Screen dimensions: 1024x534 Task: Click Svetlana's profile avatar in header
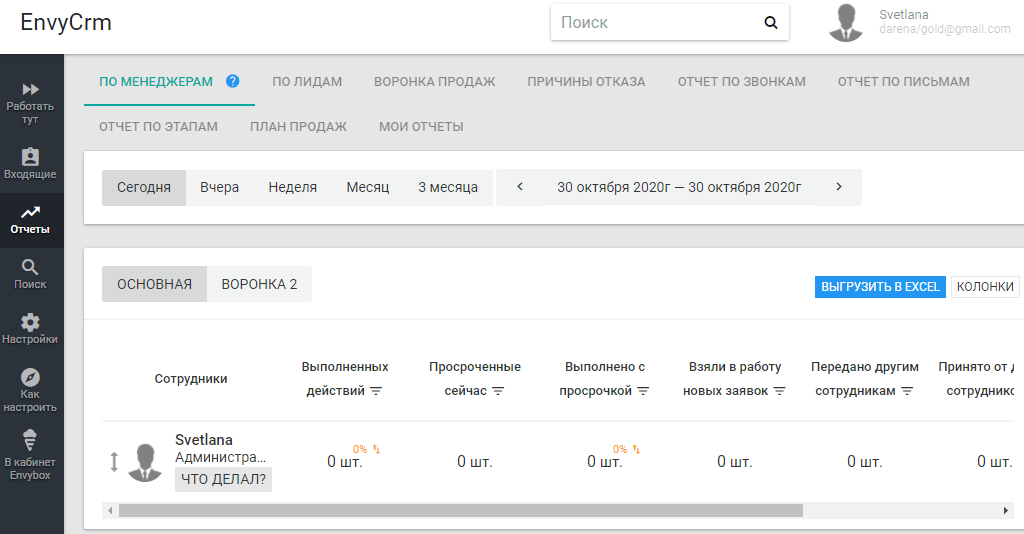(846, 23)
